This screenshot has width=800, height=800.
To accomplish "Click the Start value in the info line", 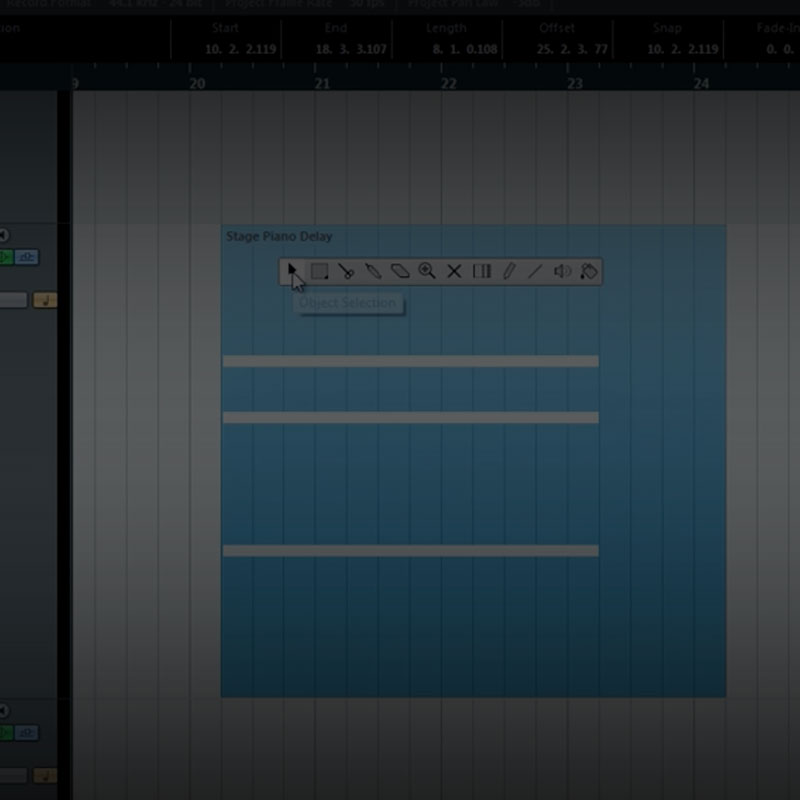I will click(240, 49).
